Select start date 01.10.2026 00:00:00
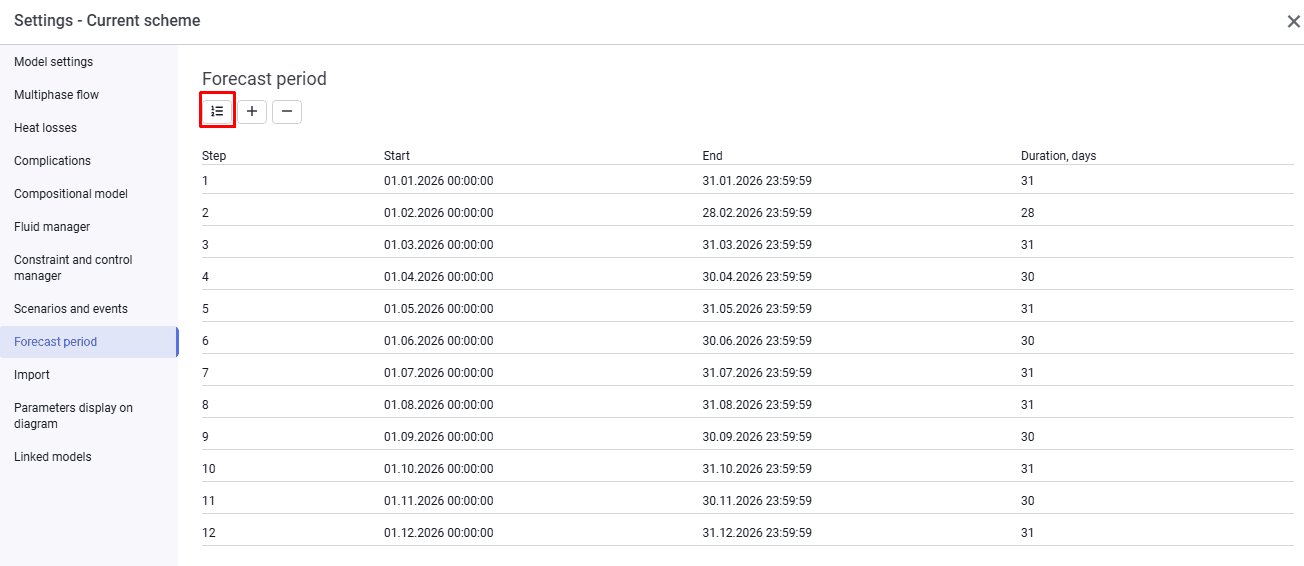 click(439, 469)
